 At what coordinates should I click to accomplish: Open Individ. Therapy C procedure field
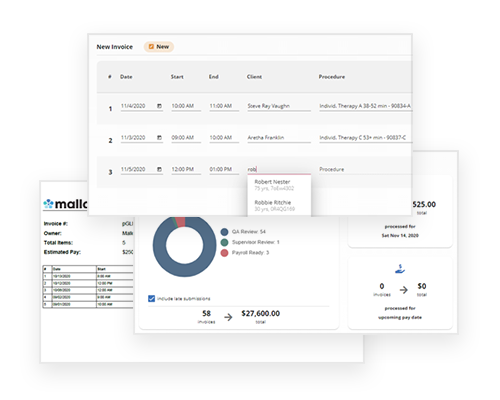(x=365, y=138)
